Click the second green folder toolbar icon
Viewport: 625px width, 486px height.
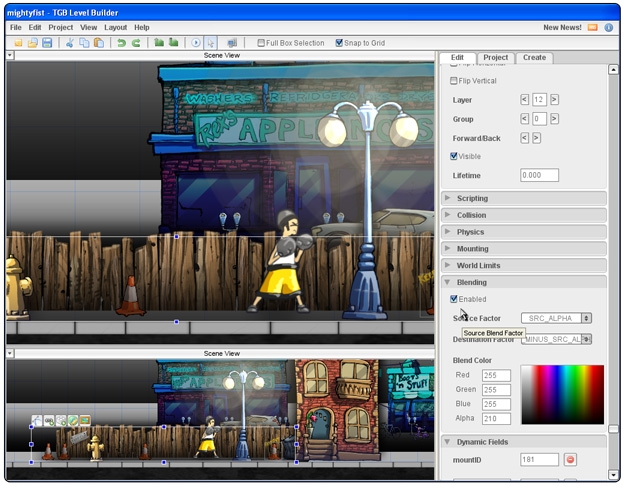(173, 42)
